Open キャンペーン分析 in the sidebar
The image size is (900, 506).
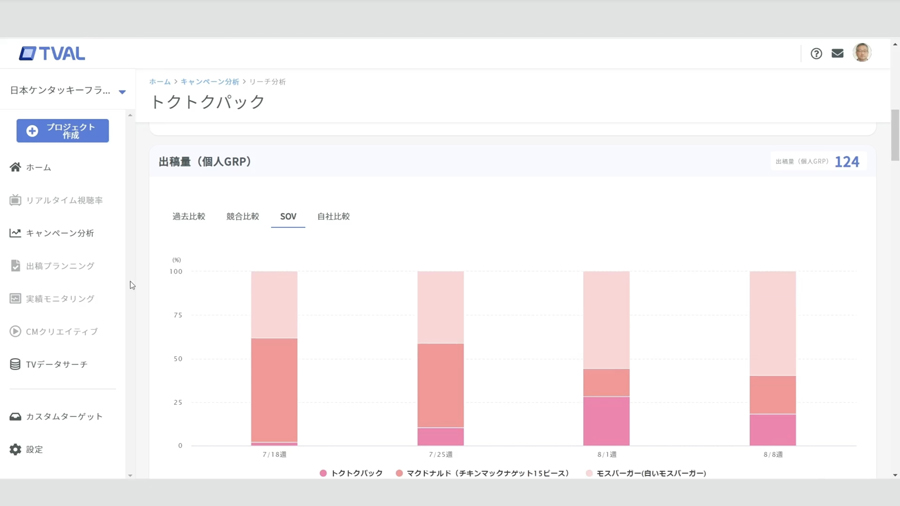60,233
